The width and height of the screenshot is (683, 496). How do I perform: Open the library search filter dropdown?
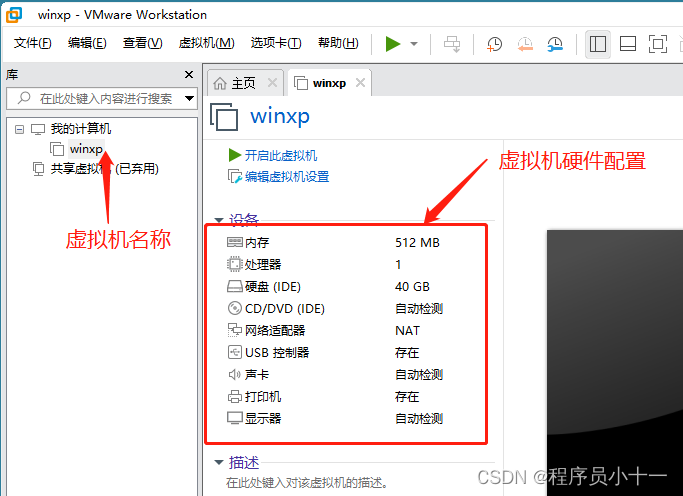[189, 98]
